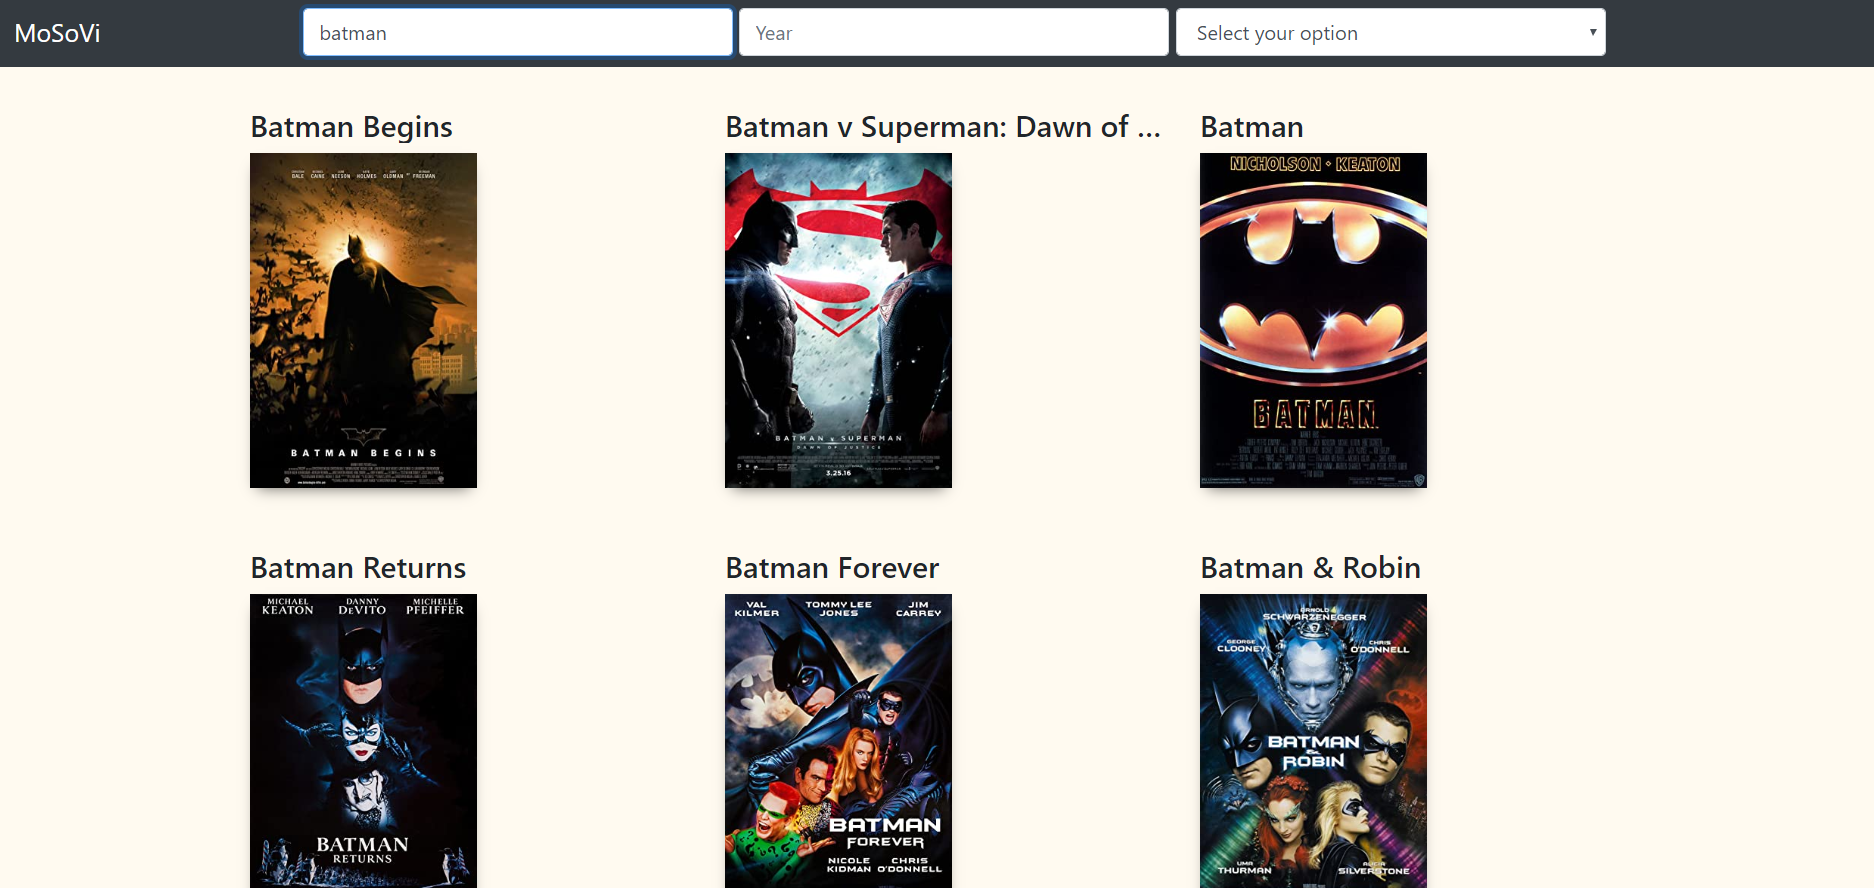Click the Batman Returns title

[x=358, y=568]
